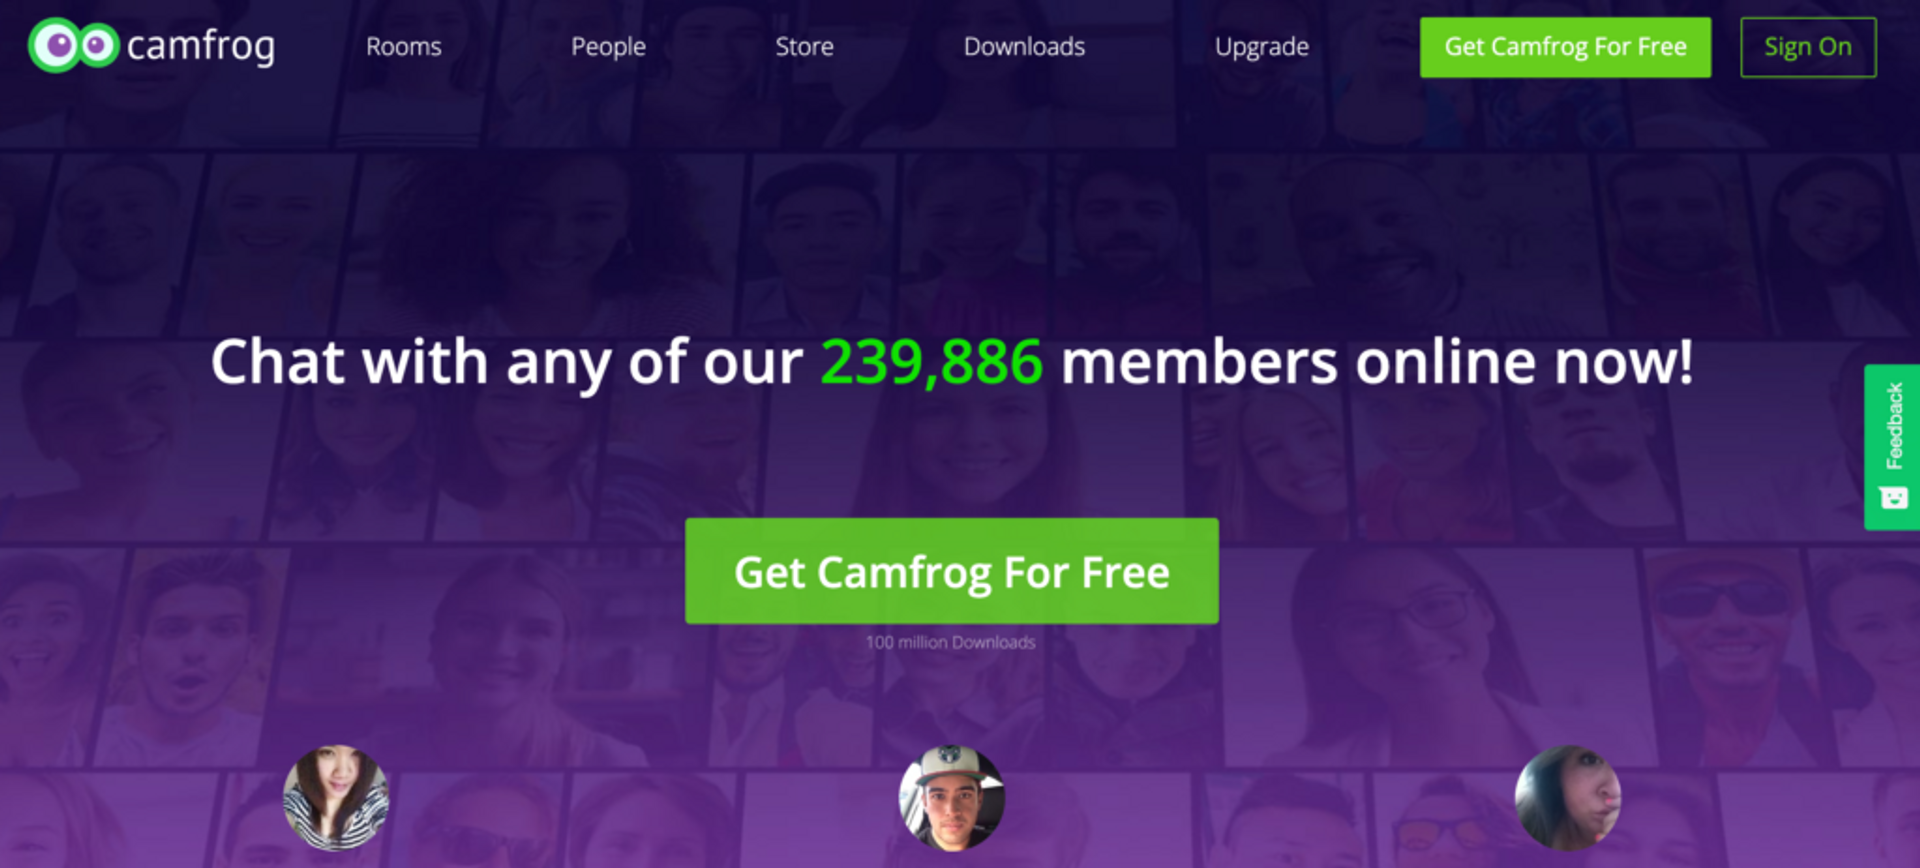The width and height of the screenshot is (1920, 868).
Task: Open the Rooms menu item
Action: 403,47
